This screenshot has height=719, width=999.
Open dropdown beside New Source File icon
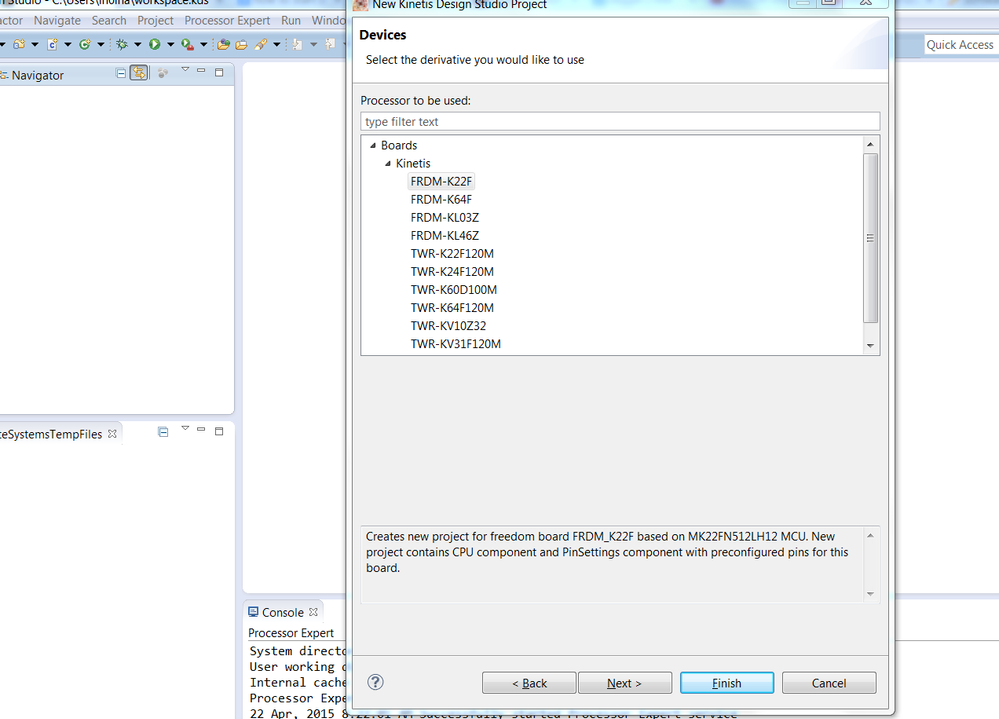68,45
